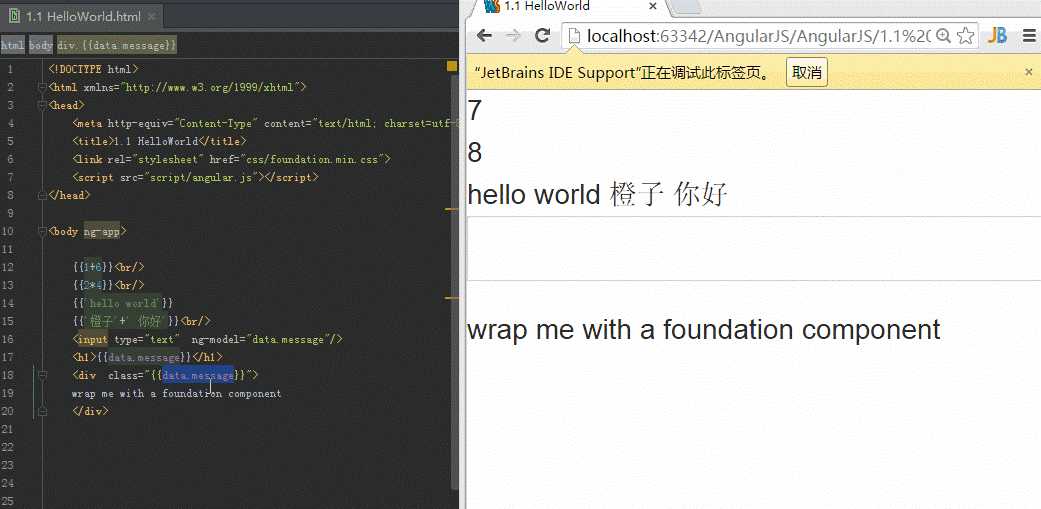This screenshot has width=1041, height=509.
Task: Click the div.{{data.message}} breadcrumb
Action: (x=117, y=45)
